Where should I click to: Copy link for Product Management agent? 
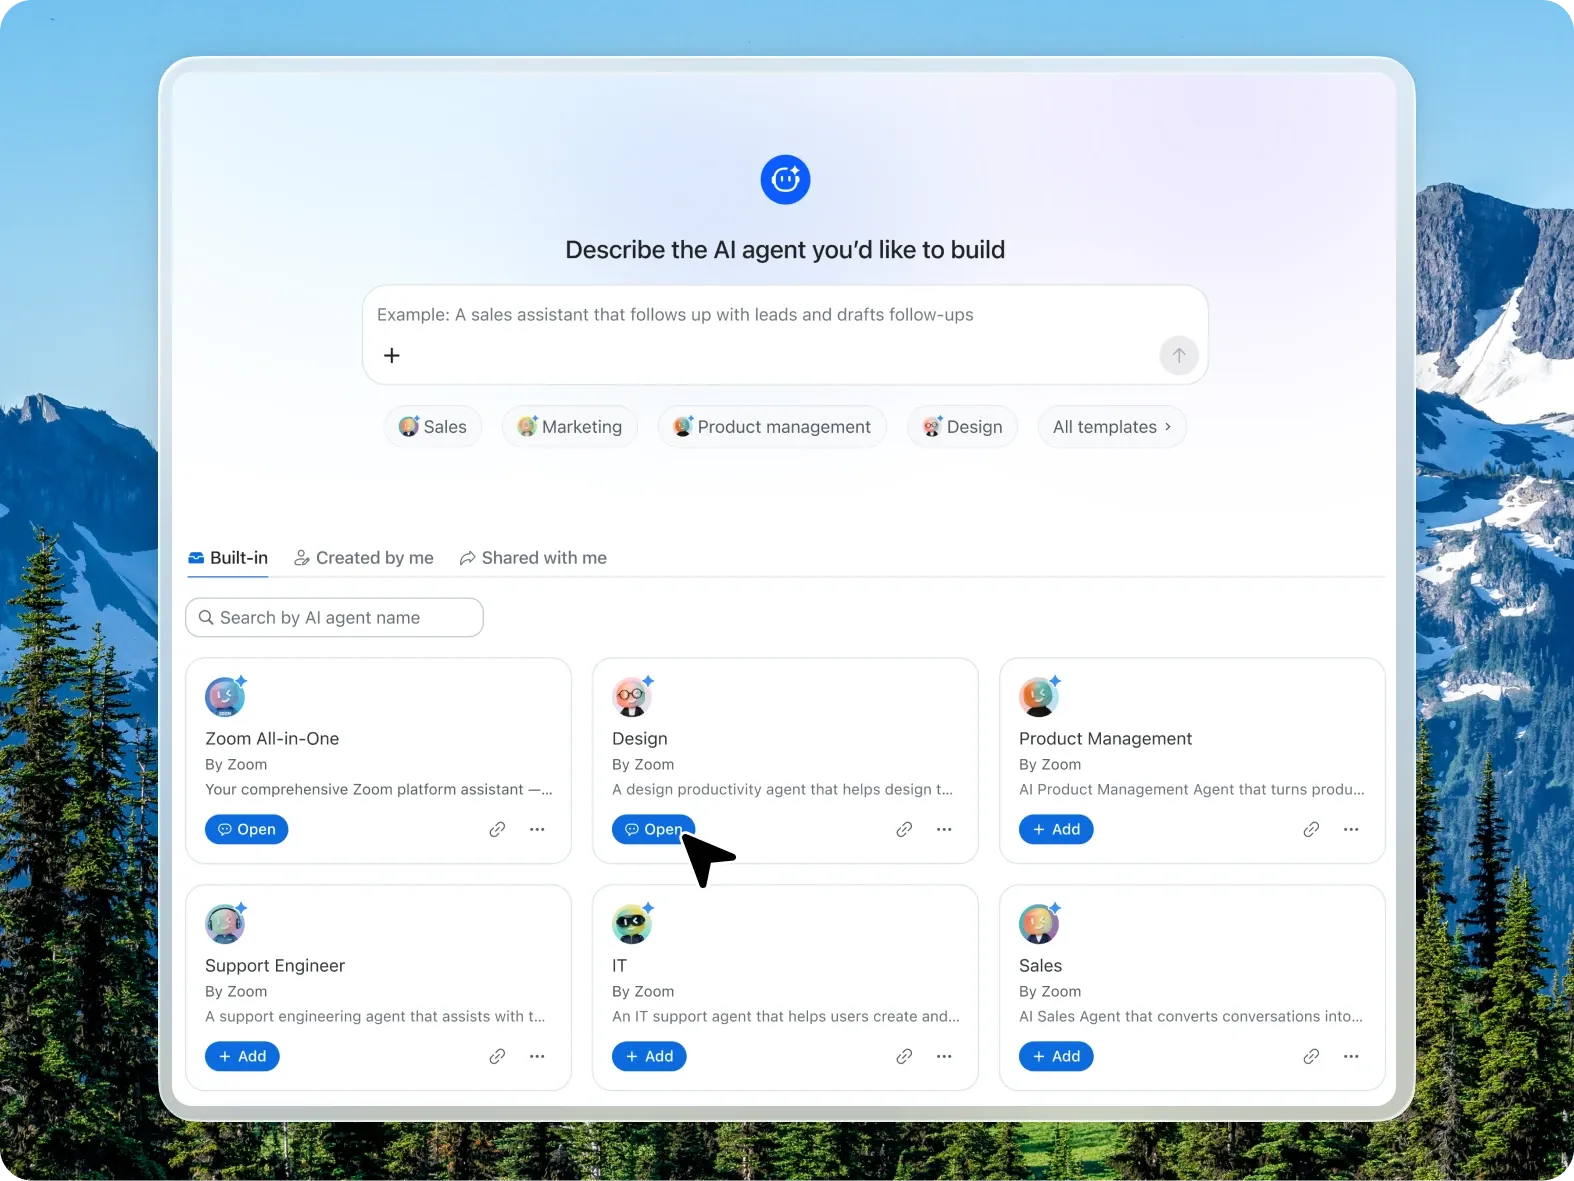pyautogui.click(x=1311, y=829)
